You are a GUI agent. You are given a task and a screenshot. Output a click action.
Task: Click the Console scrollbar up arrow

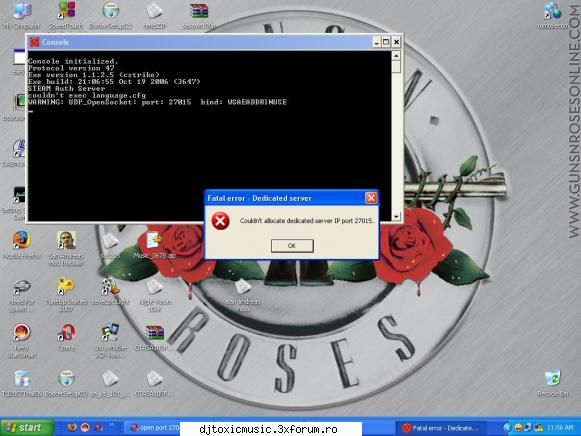[396, 56]
